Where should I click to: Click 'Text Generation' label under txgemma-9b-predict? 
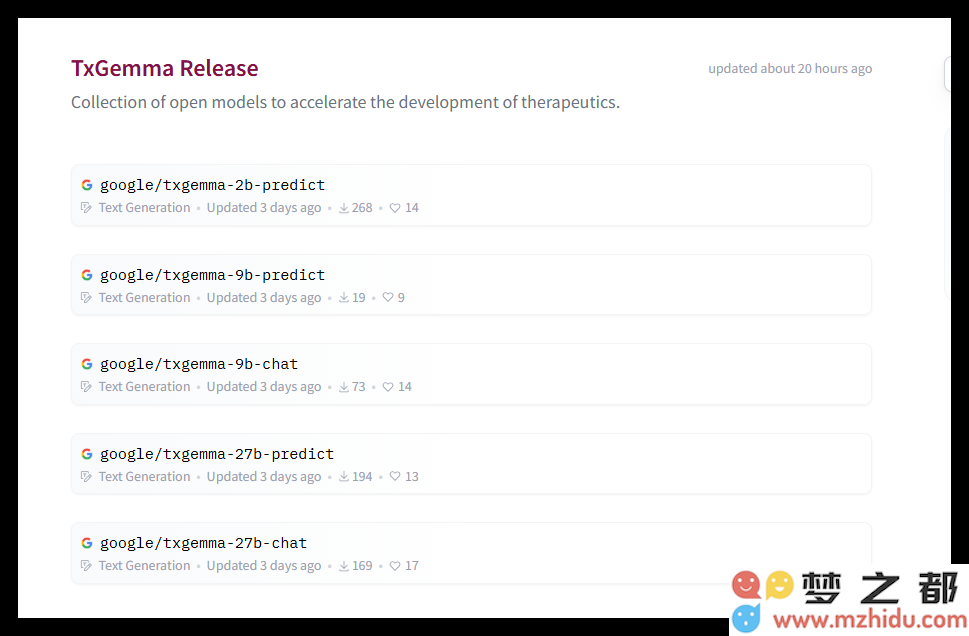tap(144, 298)
